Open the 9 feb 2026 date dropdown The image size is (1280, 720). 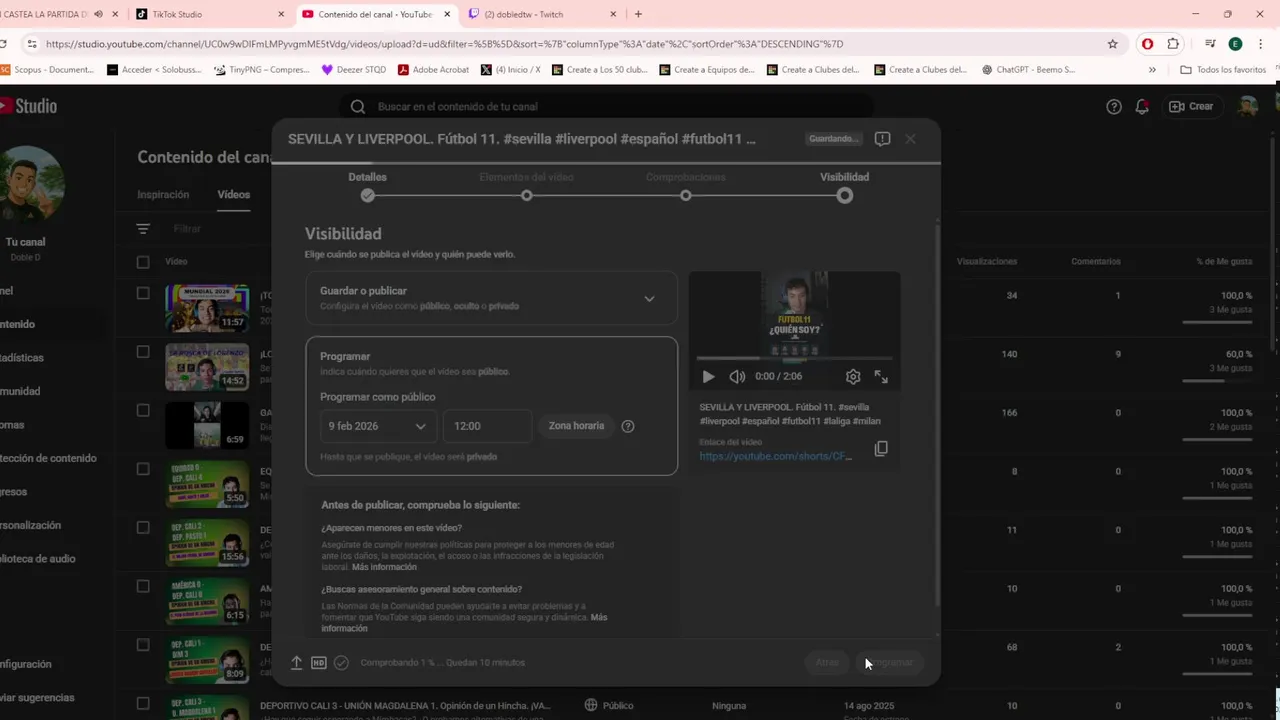pyautogui.click(x=377, y=426)
